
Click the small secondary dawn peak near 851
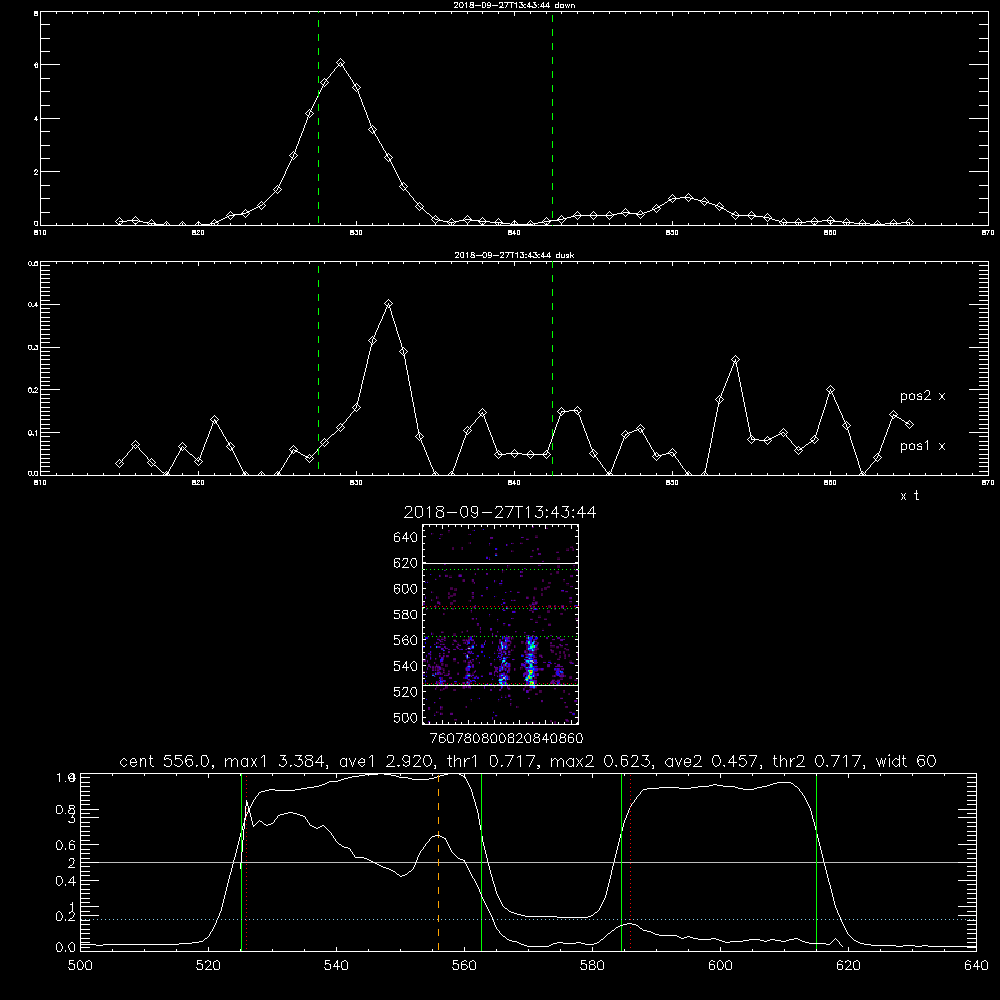(688, 197)
